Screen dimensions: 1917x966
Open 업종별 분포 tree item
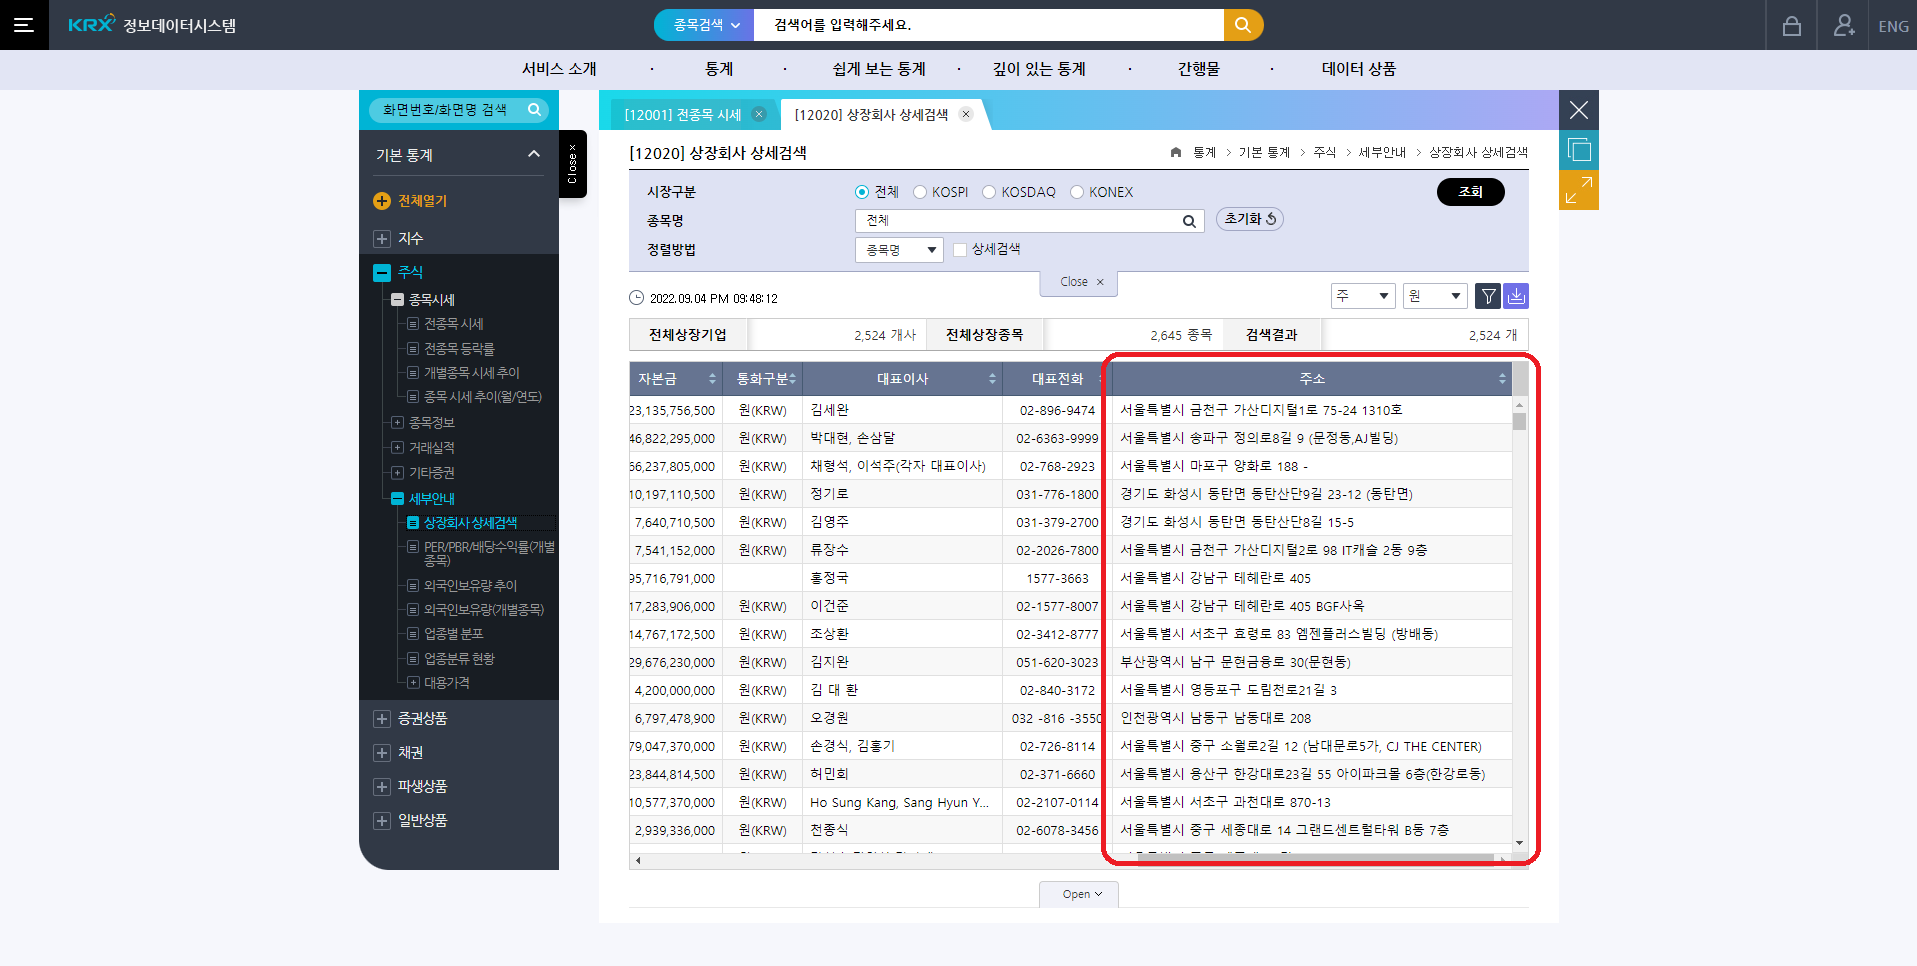pos(453,634)
